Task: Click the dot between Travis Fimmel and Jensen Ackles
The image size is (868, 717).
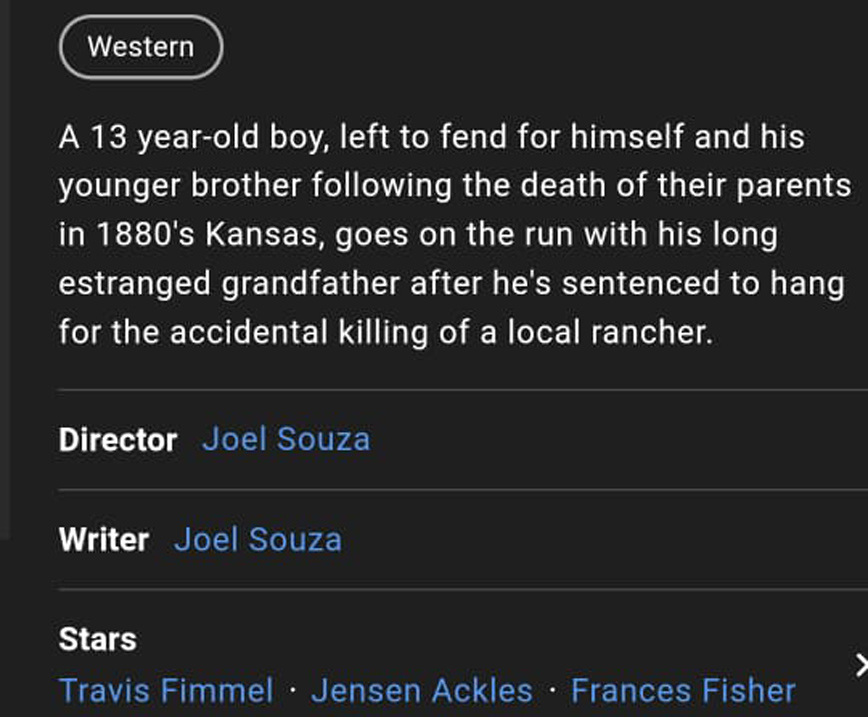Action: 292,691
